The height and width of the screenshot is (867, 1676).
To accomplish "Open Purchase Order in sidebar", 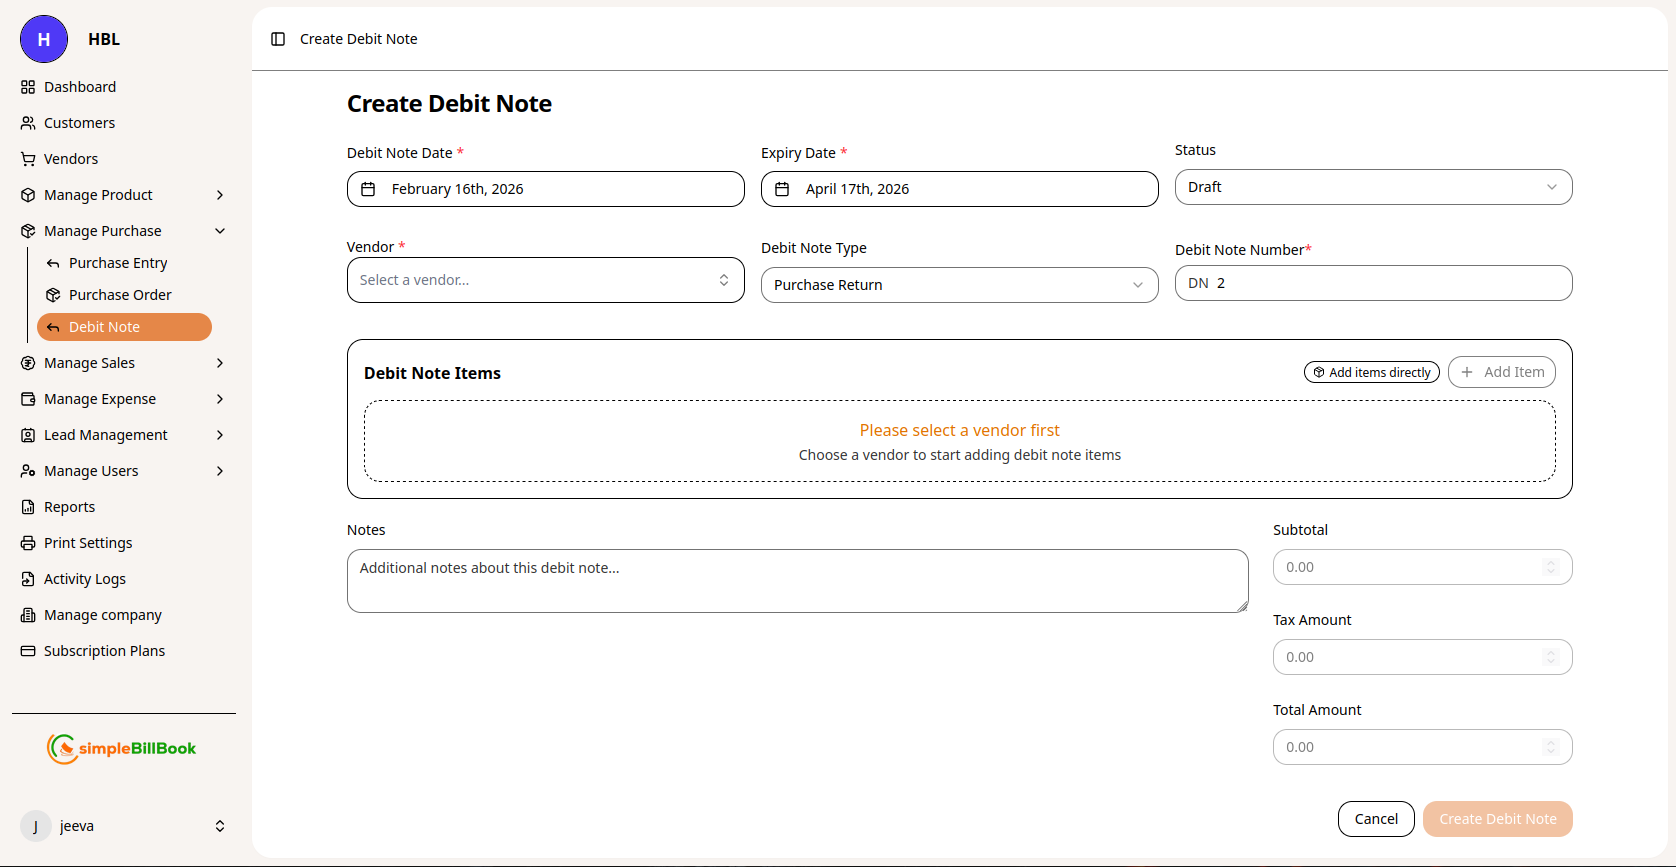I will pos(120,295).
